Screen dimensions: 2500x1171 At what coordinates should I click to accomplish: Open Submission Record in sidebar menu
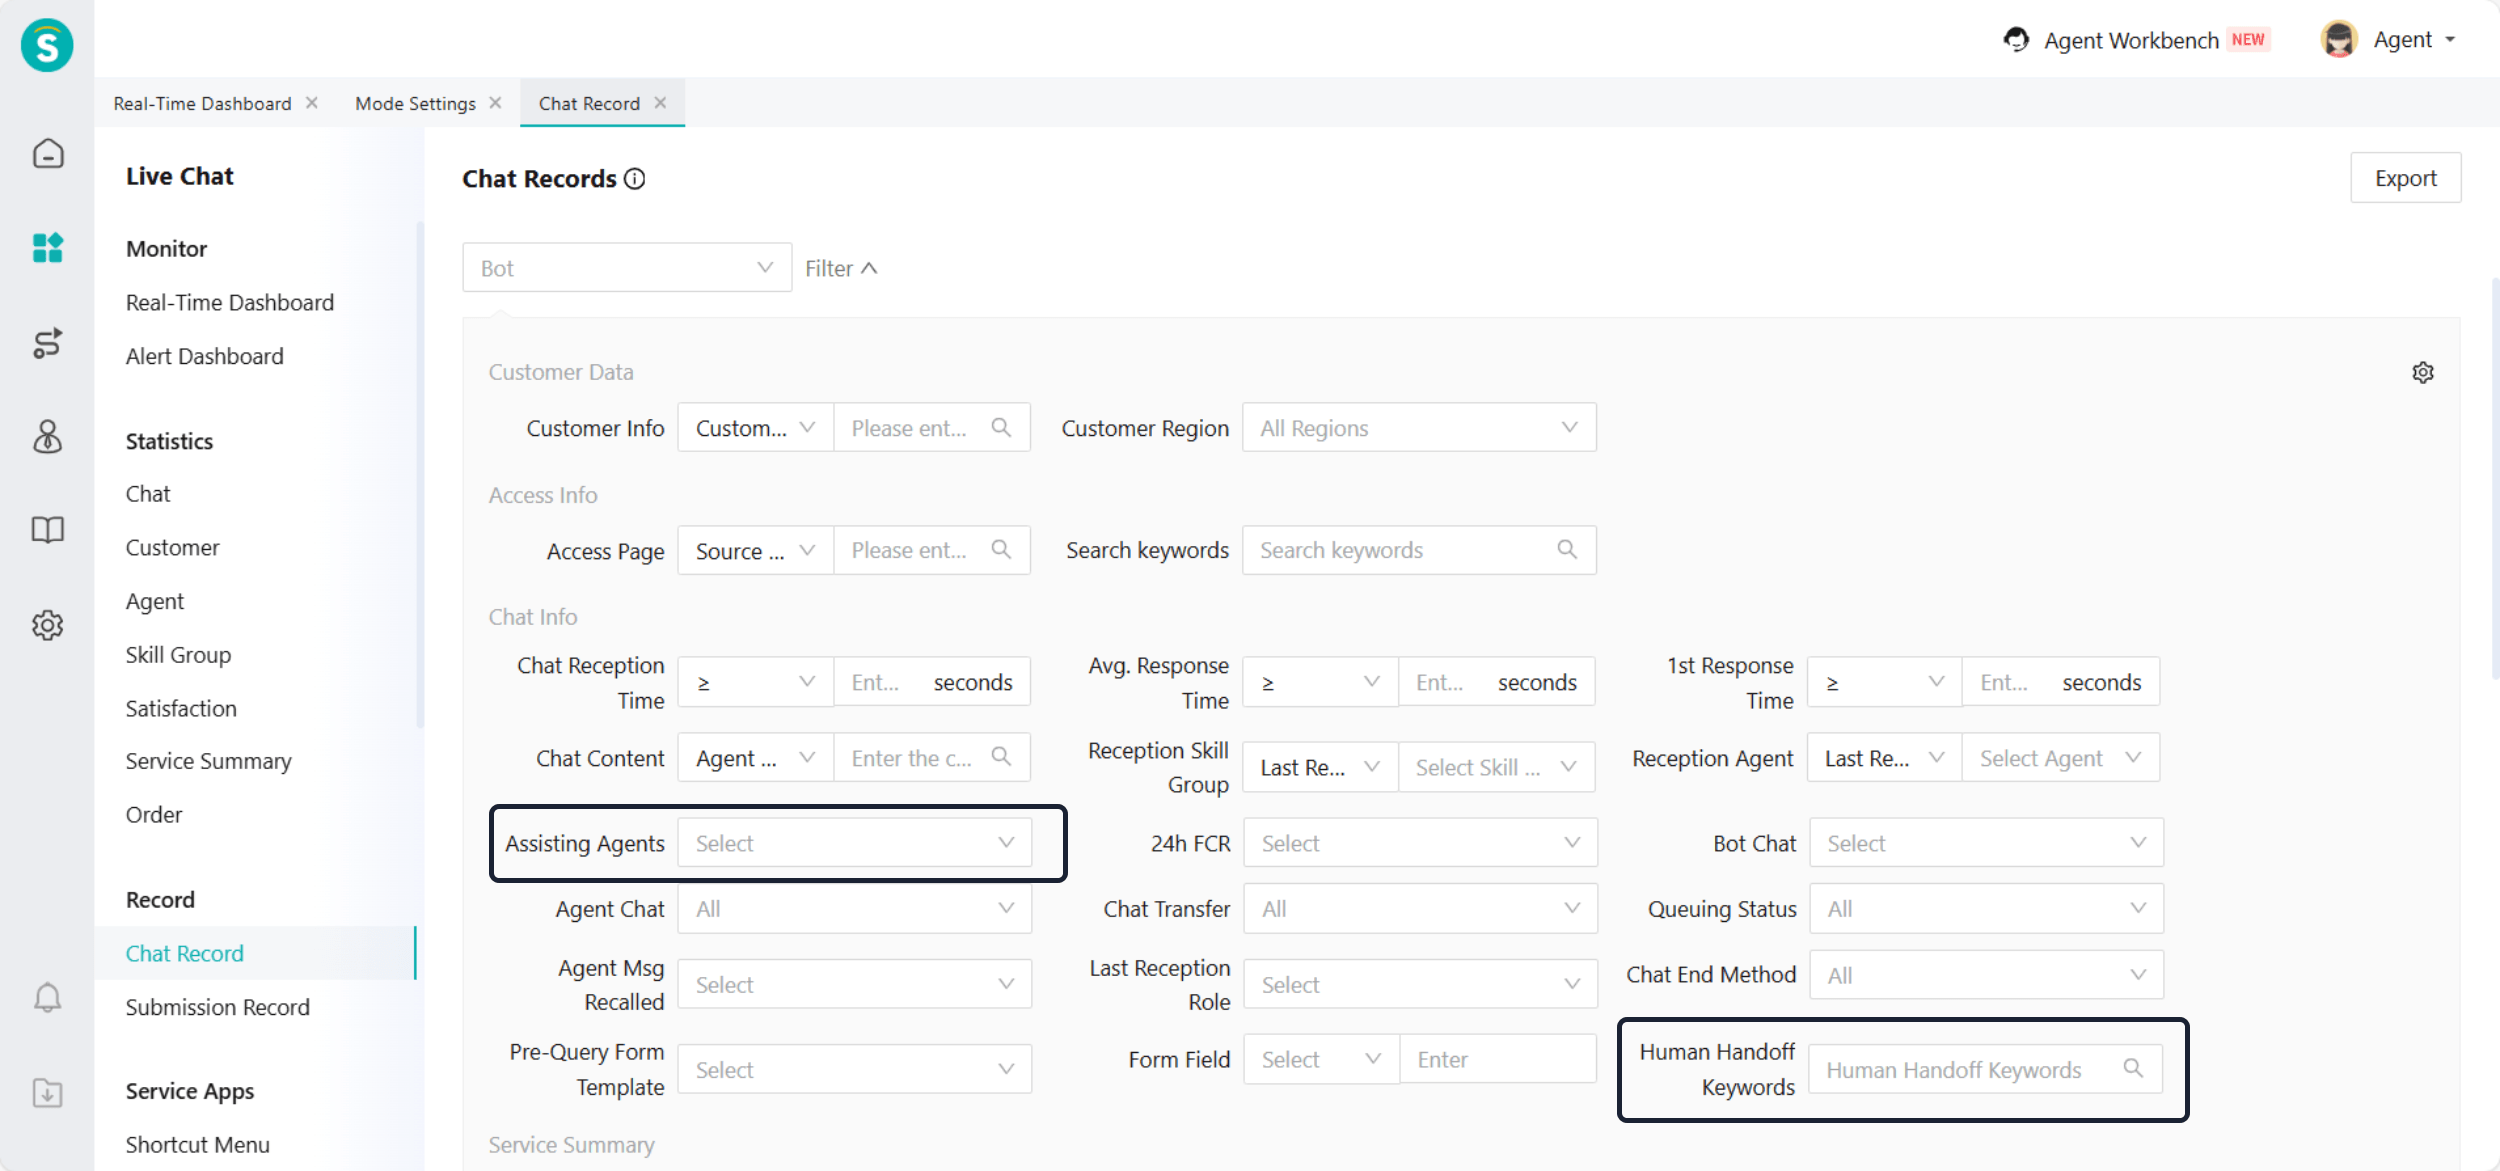coord(217,1007)
